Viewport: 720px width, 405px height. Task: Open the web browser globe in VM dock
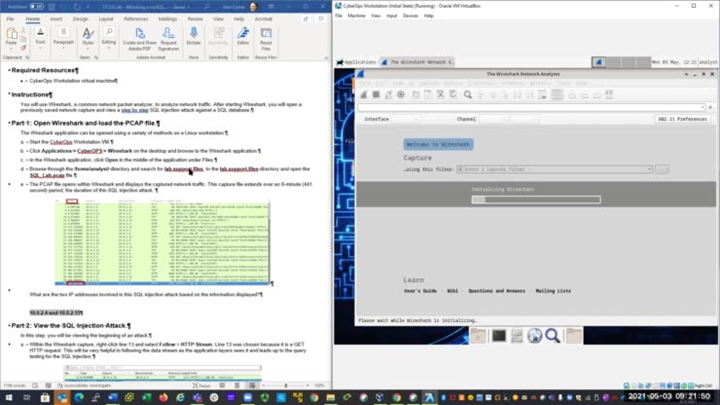(x=534, y=336)
